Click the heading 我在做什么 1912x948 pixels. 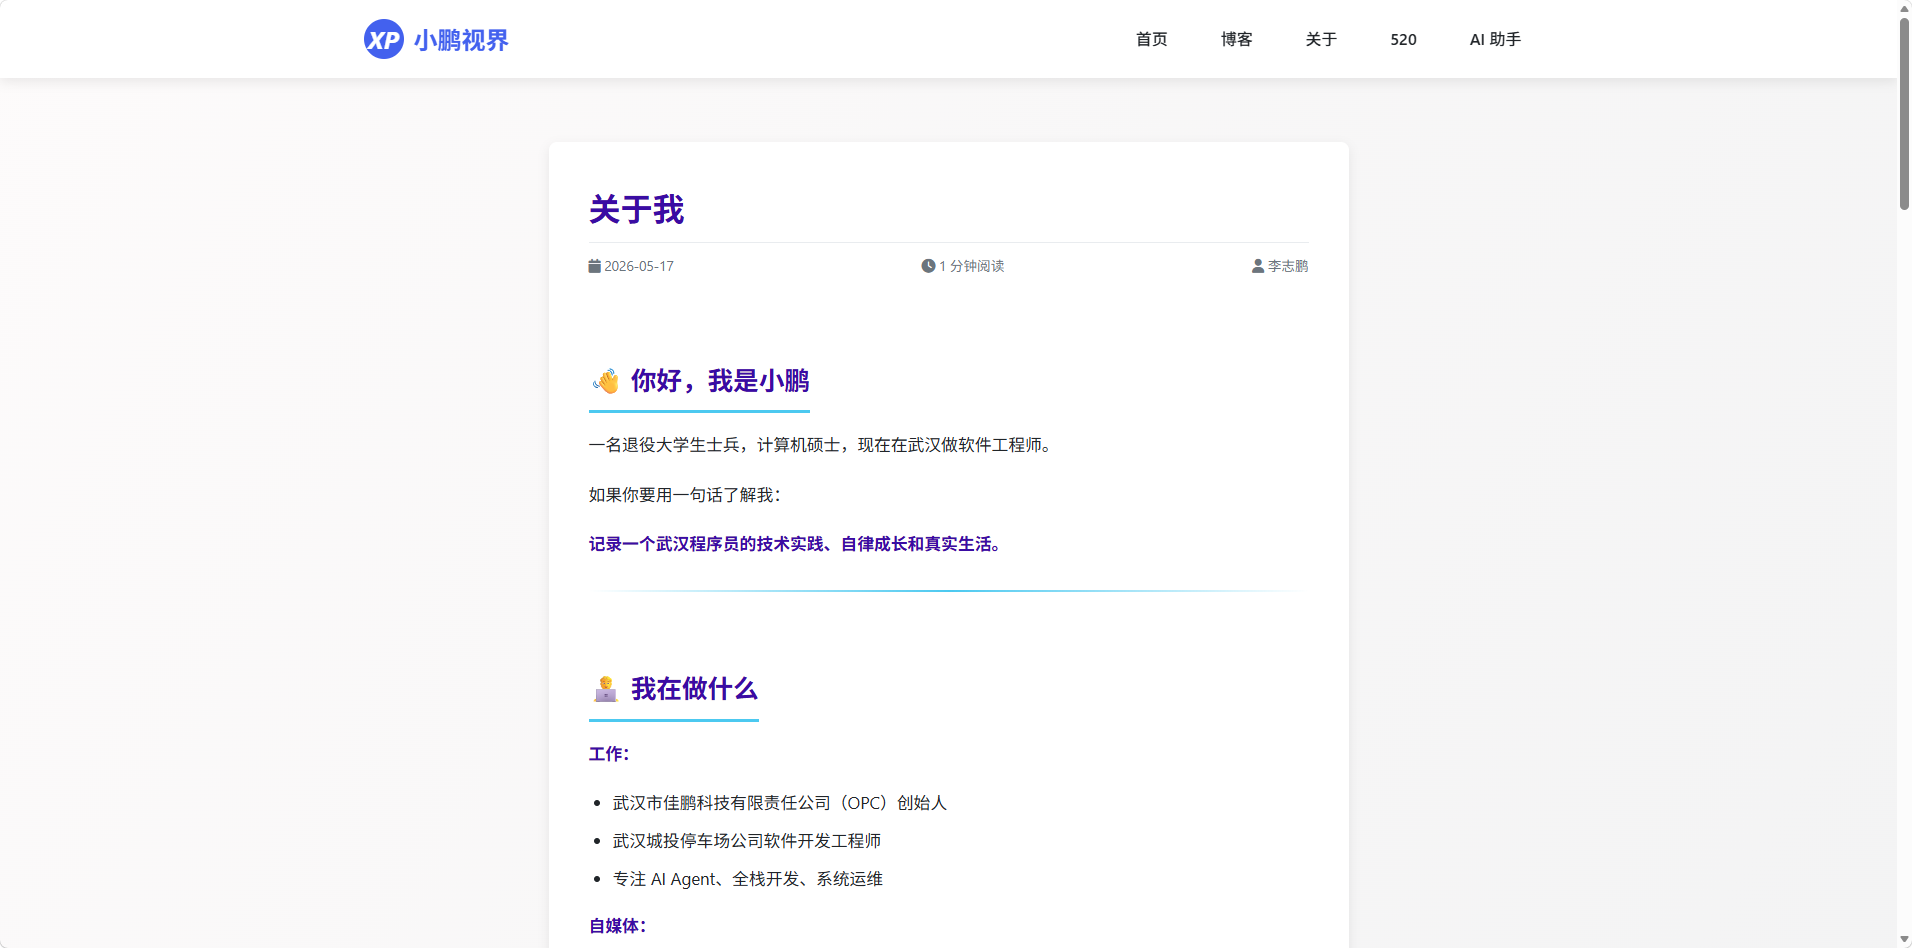coord(695,689)
